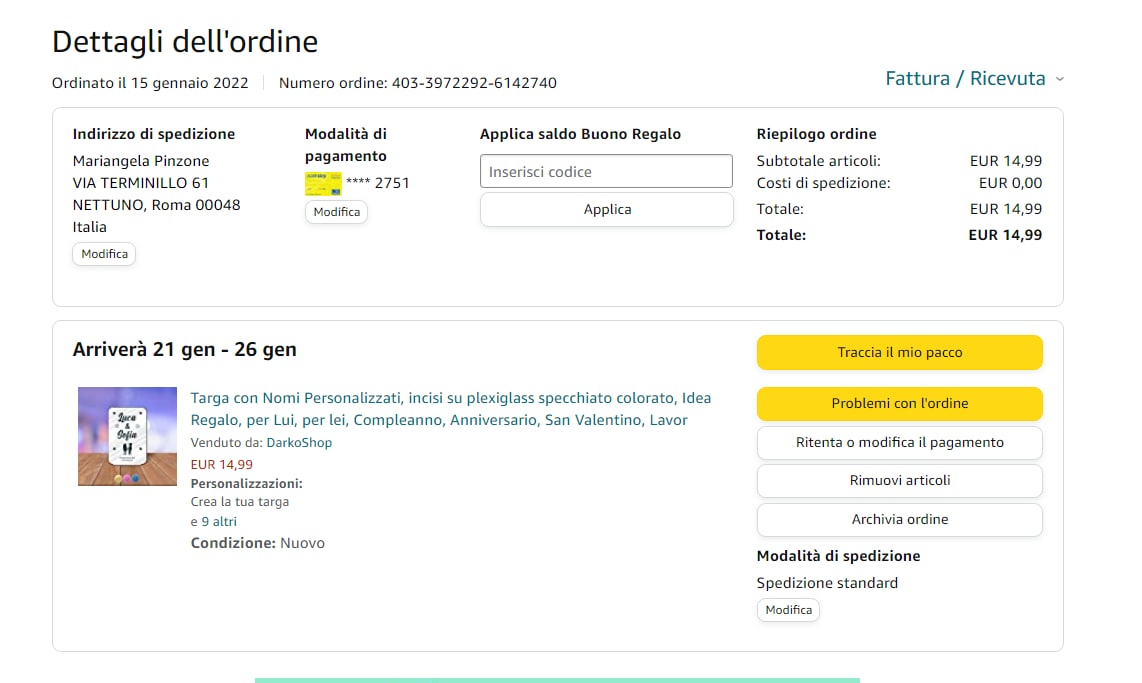Click the payment card icon
Image resolution: width=1142 pixels, height=683 pixels.
pyautogui.click(x=323, y=183)
